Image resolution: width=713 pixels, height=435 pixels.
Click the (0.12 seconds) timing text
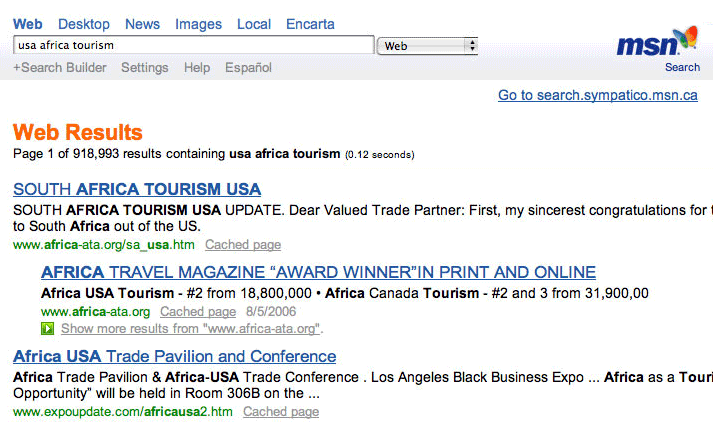pyautogui.click(x=380, y=155)
